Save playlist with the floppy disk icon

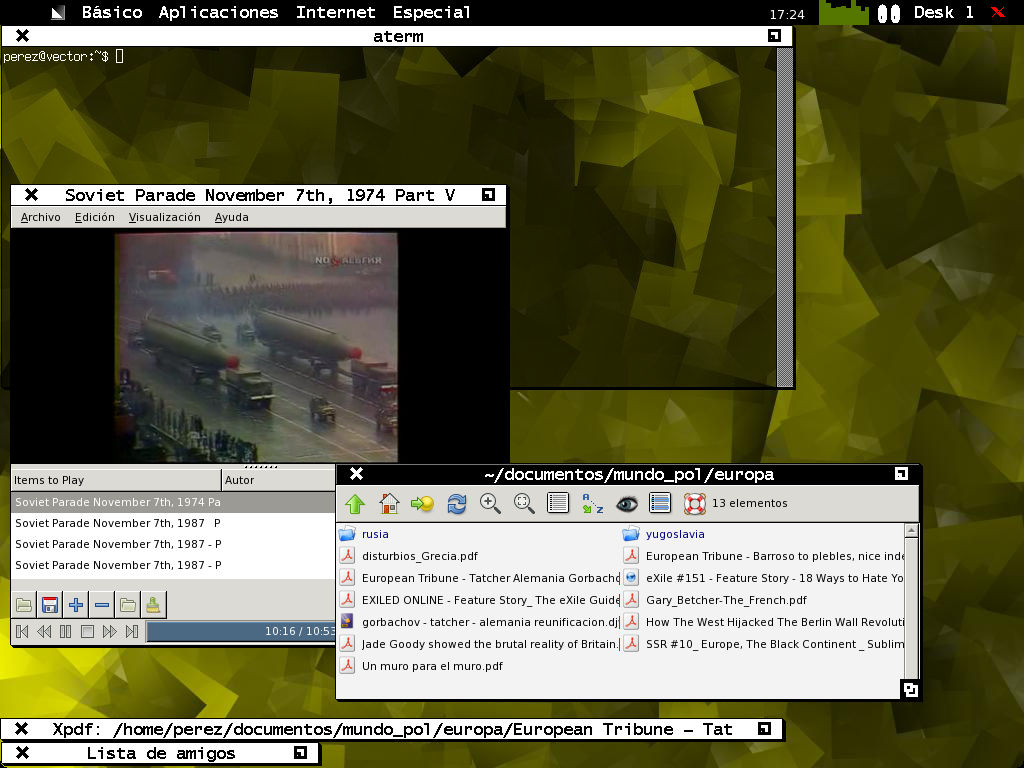(x=50, y=605)
